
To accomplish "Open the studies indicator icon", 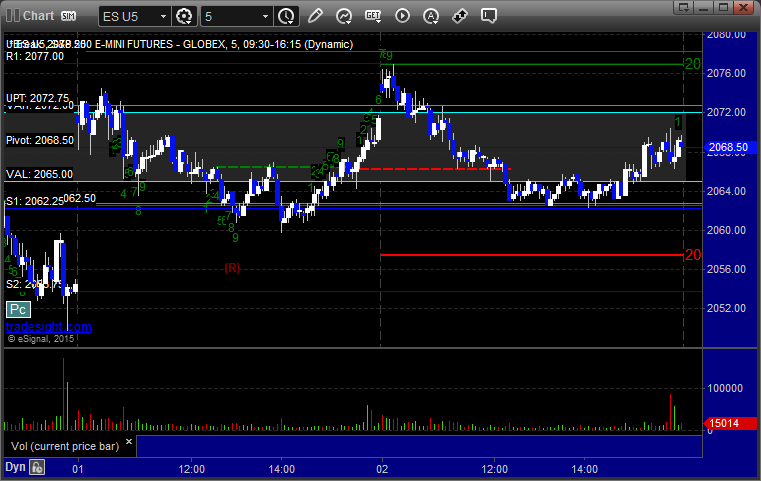I will 344,17.
